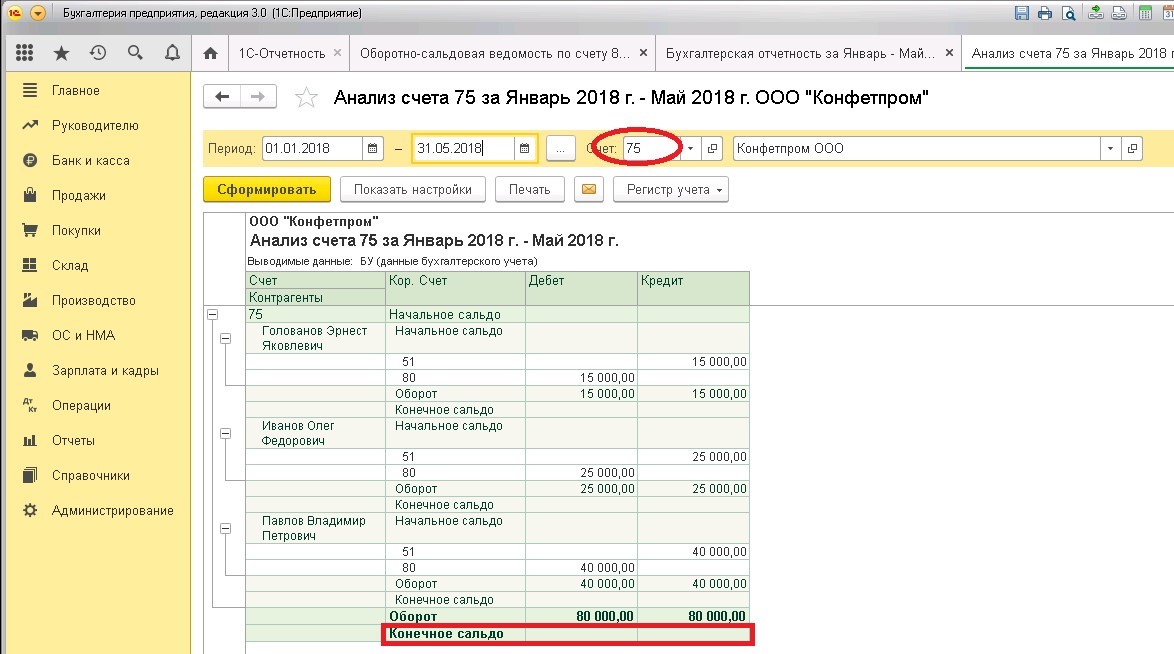Open the Администрирование section
The image size is (1174, 654).
pyautogui.click(x=98, y=511)
